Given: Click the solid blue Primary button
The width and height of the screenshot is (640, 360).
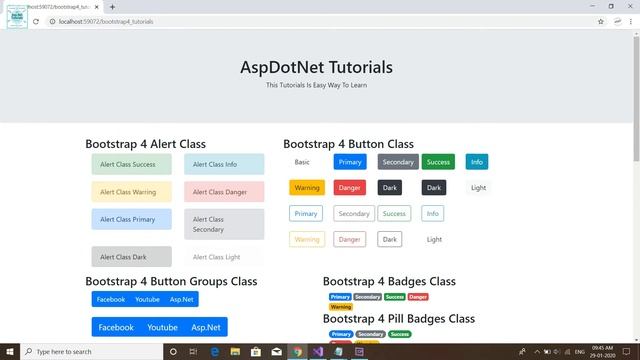Looking at the screenshot, I should [x=350, y=162].
